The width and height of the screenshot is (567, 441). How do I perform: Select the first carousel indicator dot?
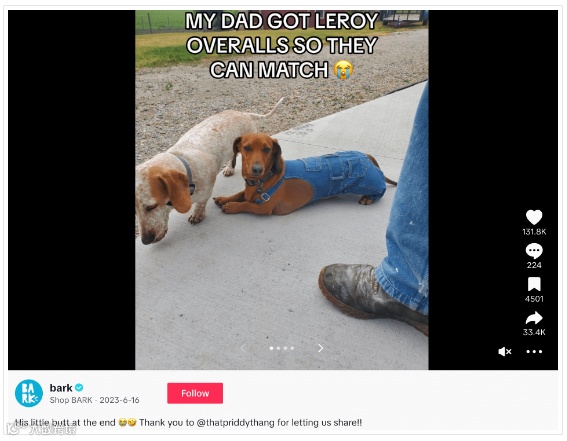coord(272,348)
